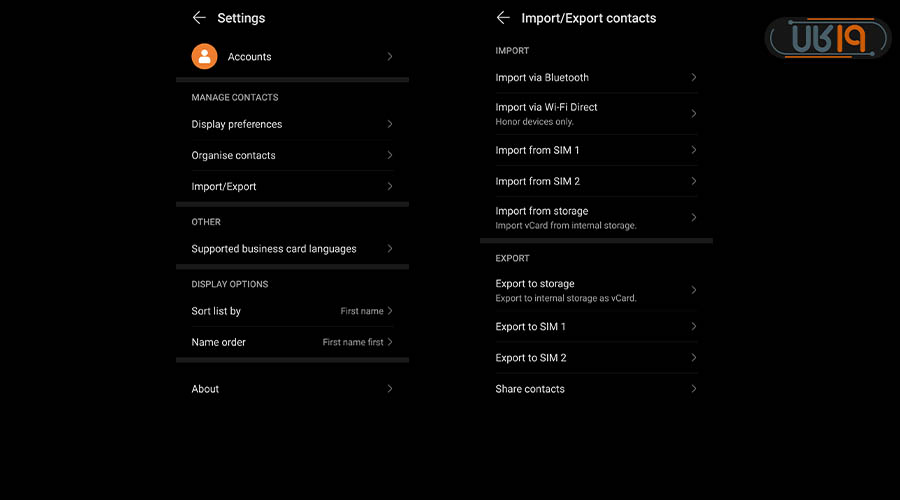Screen dimensions: 900x500
Task: Select Import from SIM 1
Action: click(538, 151)
